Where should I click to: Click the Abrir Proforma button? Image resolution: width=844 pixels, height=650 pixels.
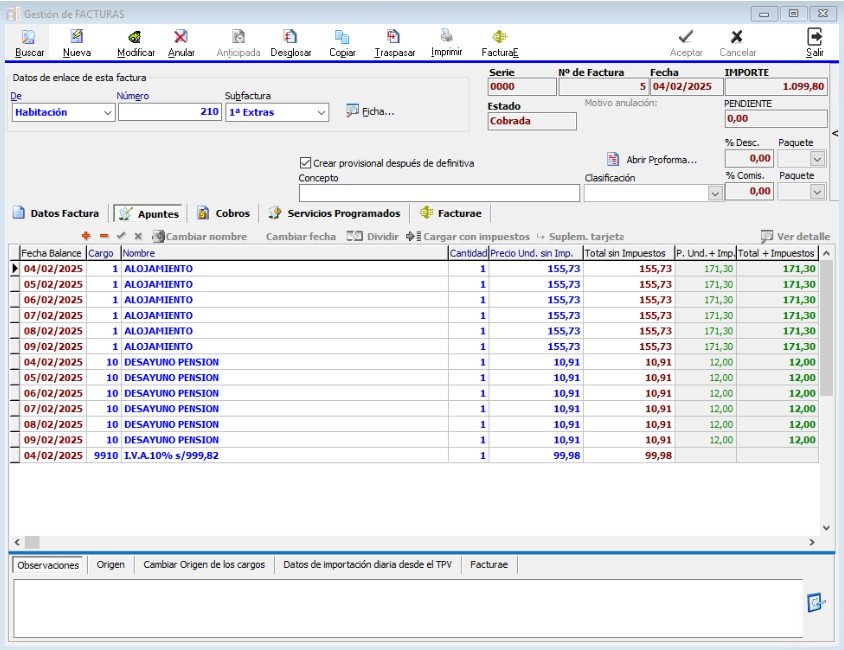pos(651,160)
